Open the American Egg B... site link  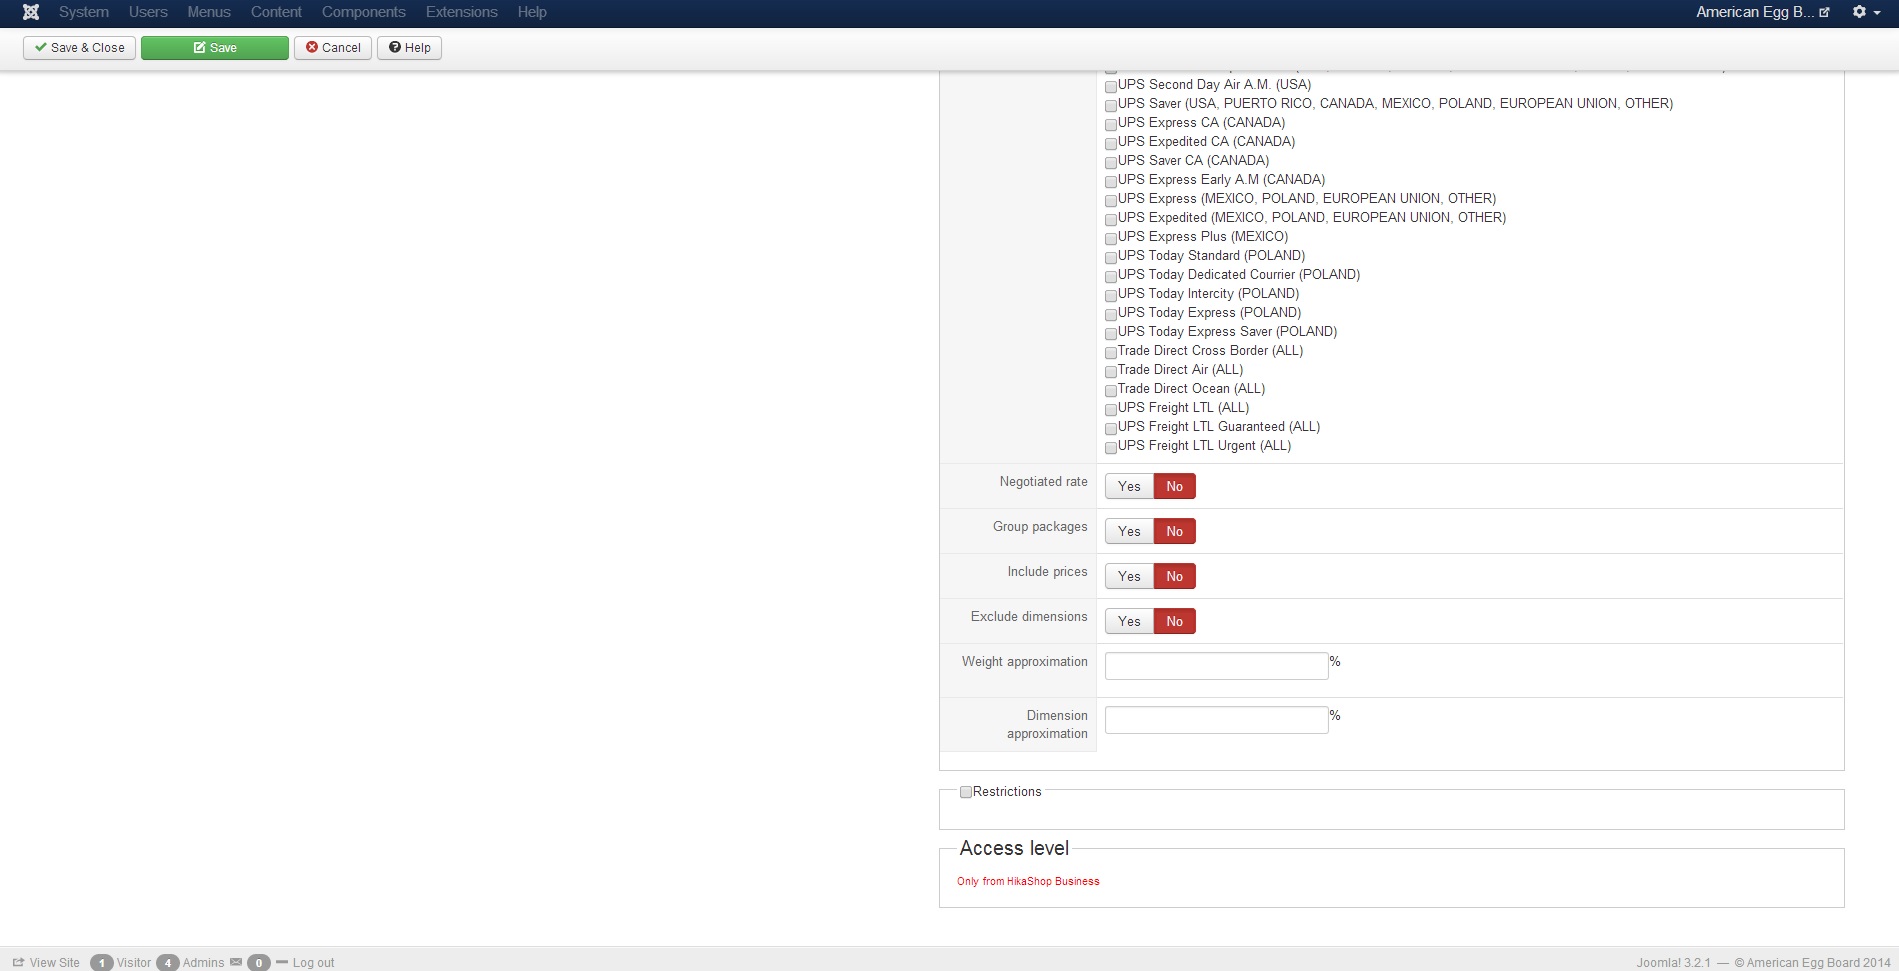pos(1763,12)
